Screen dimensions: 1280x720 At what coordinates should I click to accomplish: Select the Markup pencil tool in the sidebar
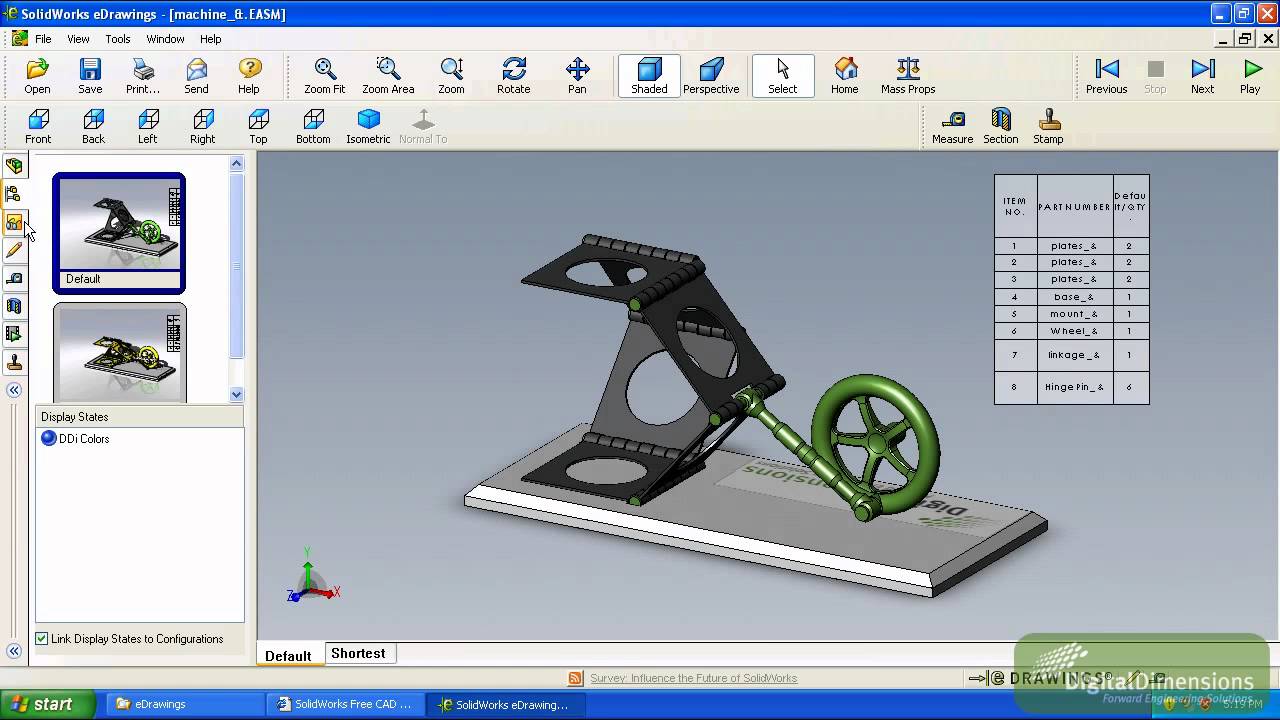point(14,250)
